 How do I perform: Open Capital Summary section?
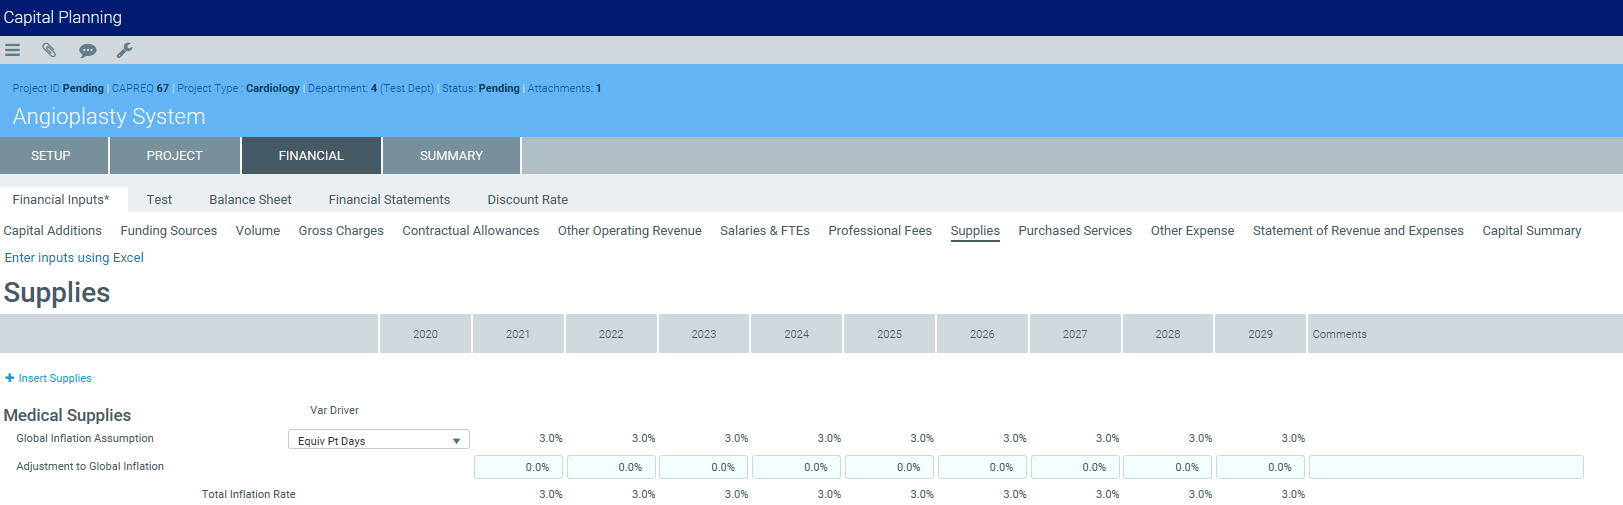[x=1531, y=231]
